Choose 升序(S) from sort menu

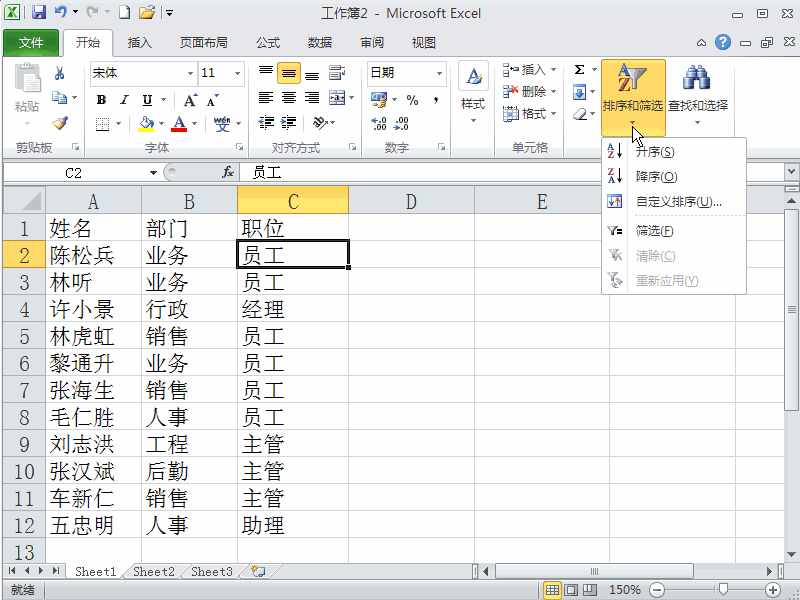click(673, 152)
